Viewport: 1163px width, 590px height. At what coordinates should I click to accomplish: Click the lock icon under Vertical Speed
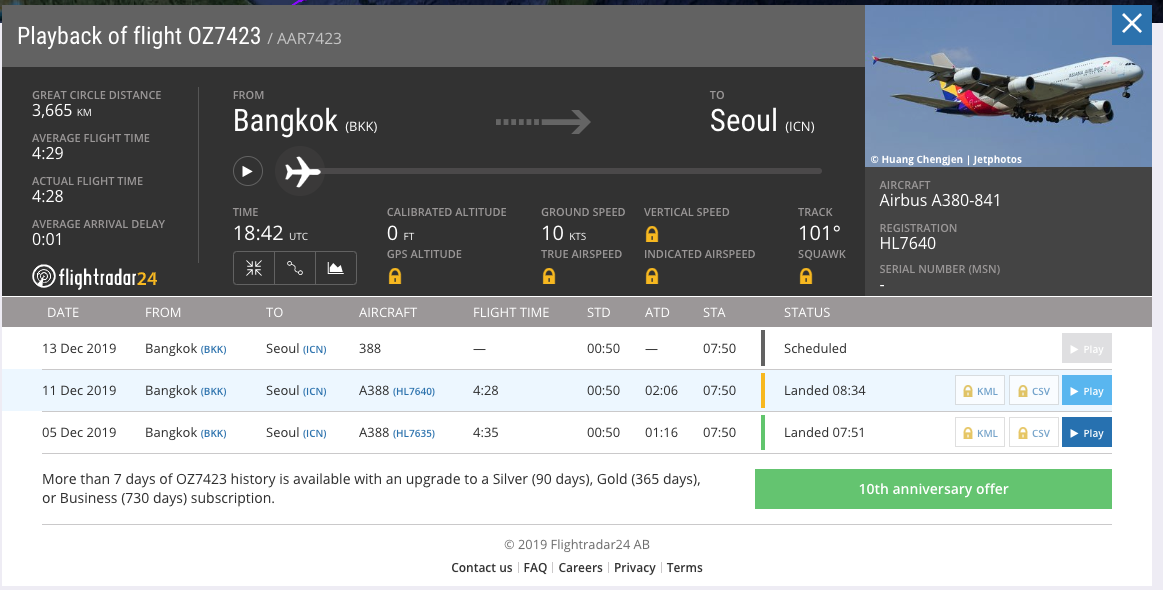point(652,235)
